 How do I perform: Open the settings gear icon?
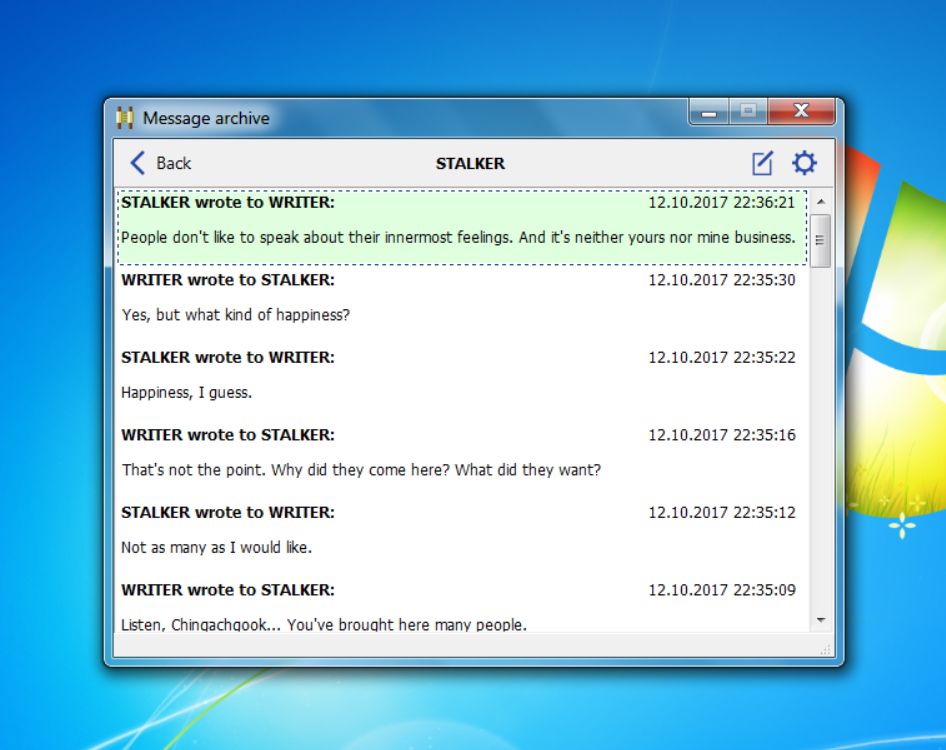coord(804,163)
